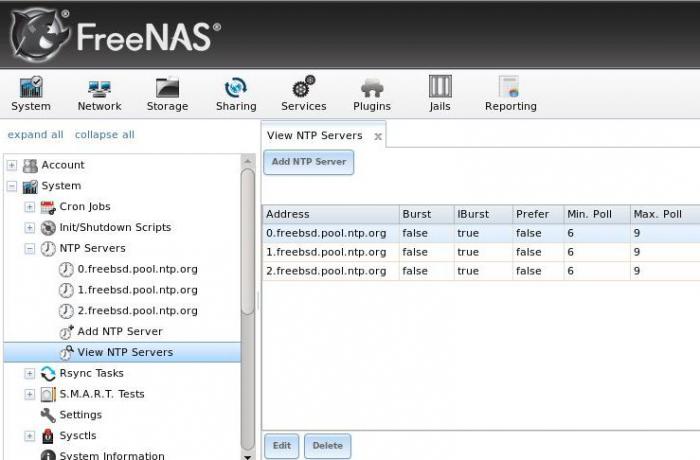Open the Services gear icon
This screenshot has height=460, width=700.
[304, 87]
